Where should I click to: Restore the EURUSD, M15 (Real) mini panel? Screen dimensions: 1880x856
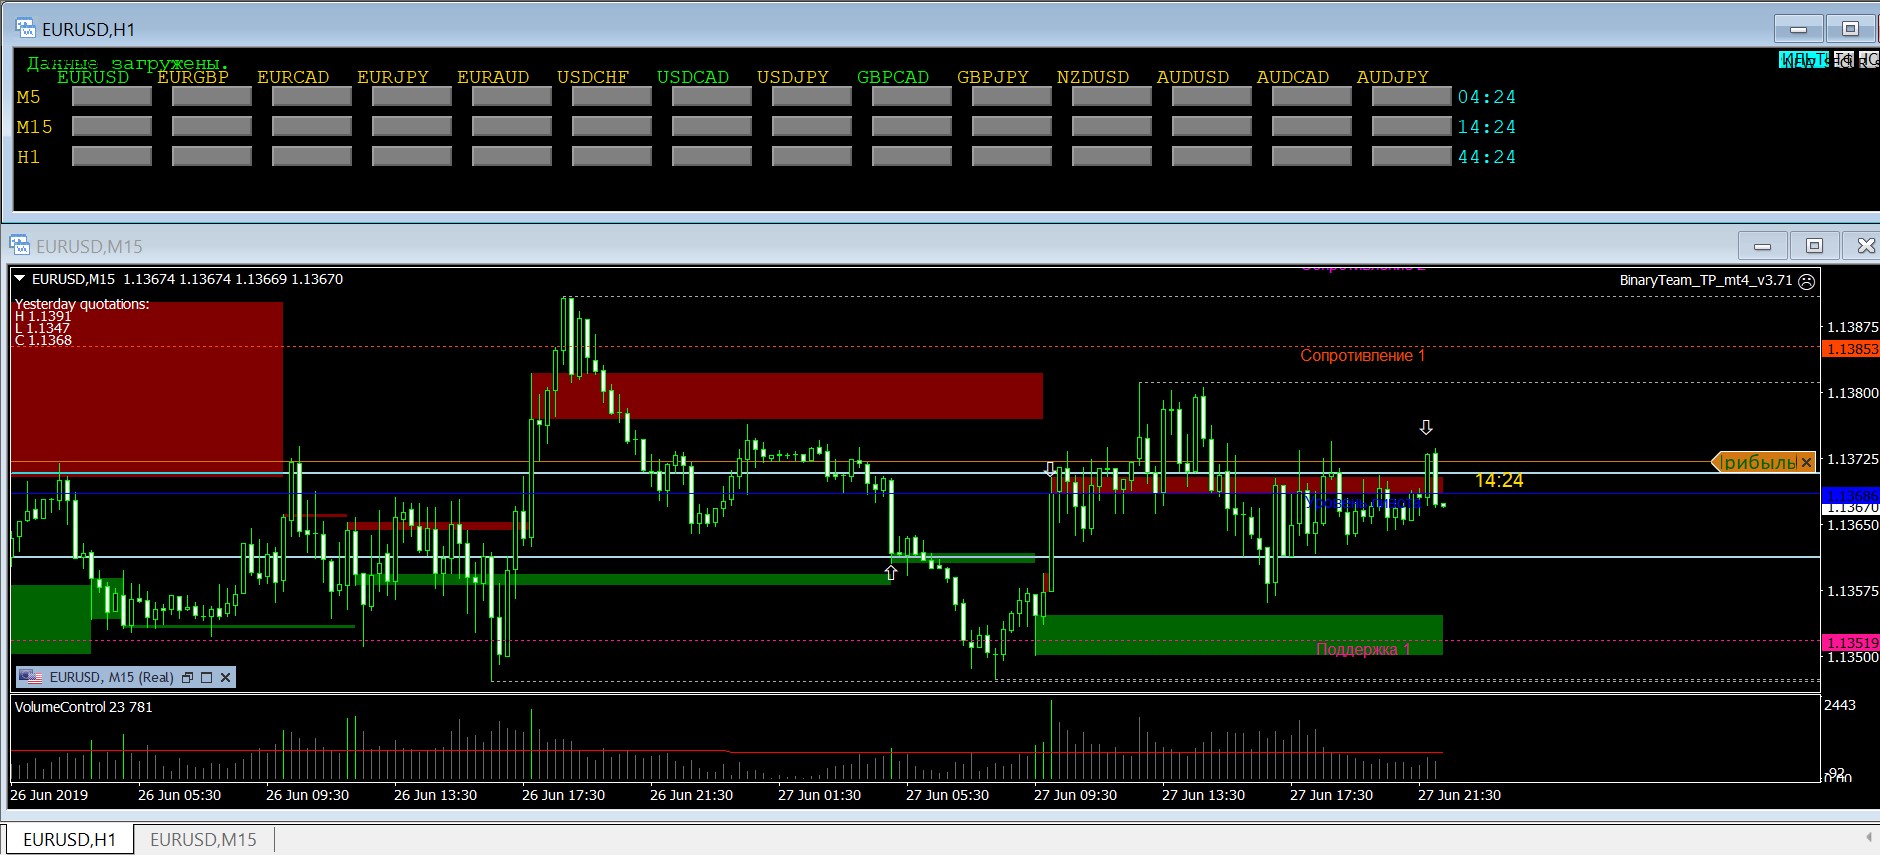click(x=187, y=678)
